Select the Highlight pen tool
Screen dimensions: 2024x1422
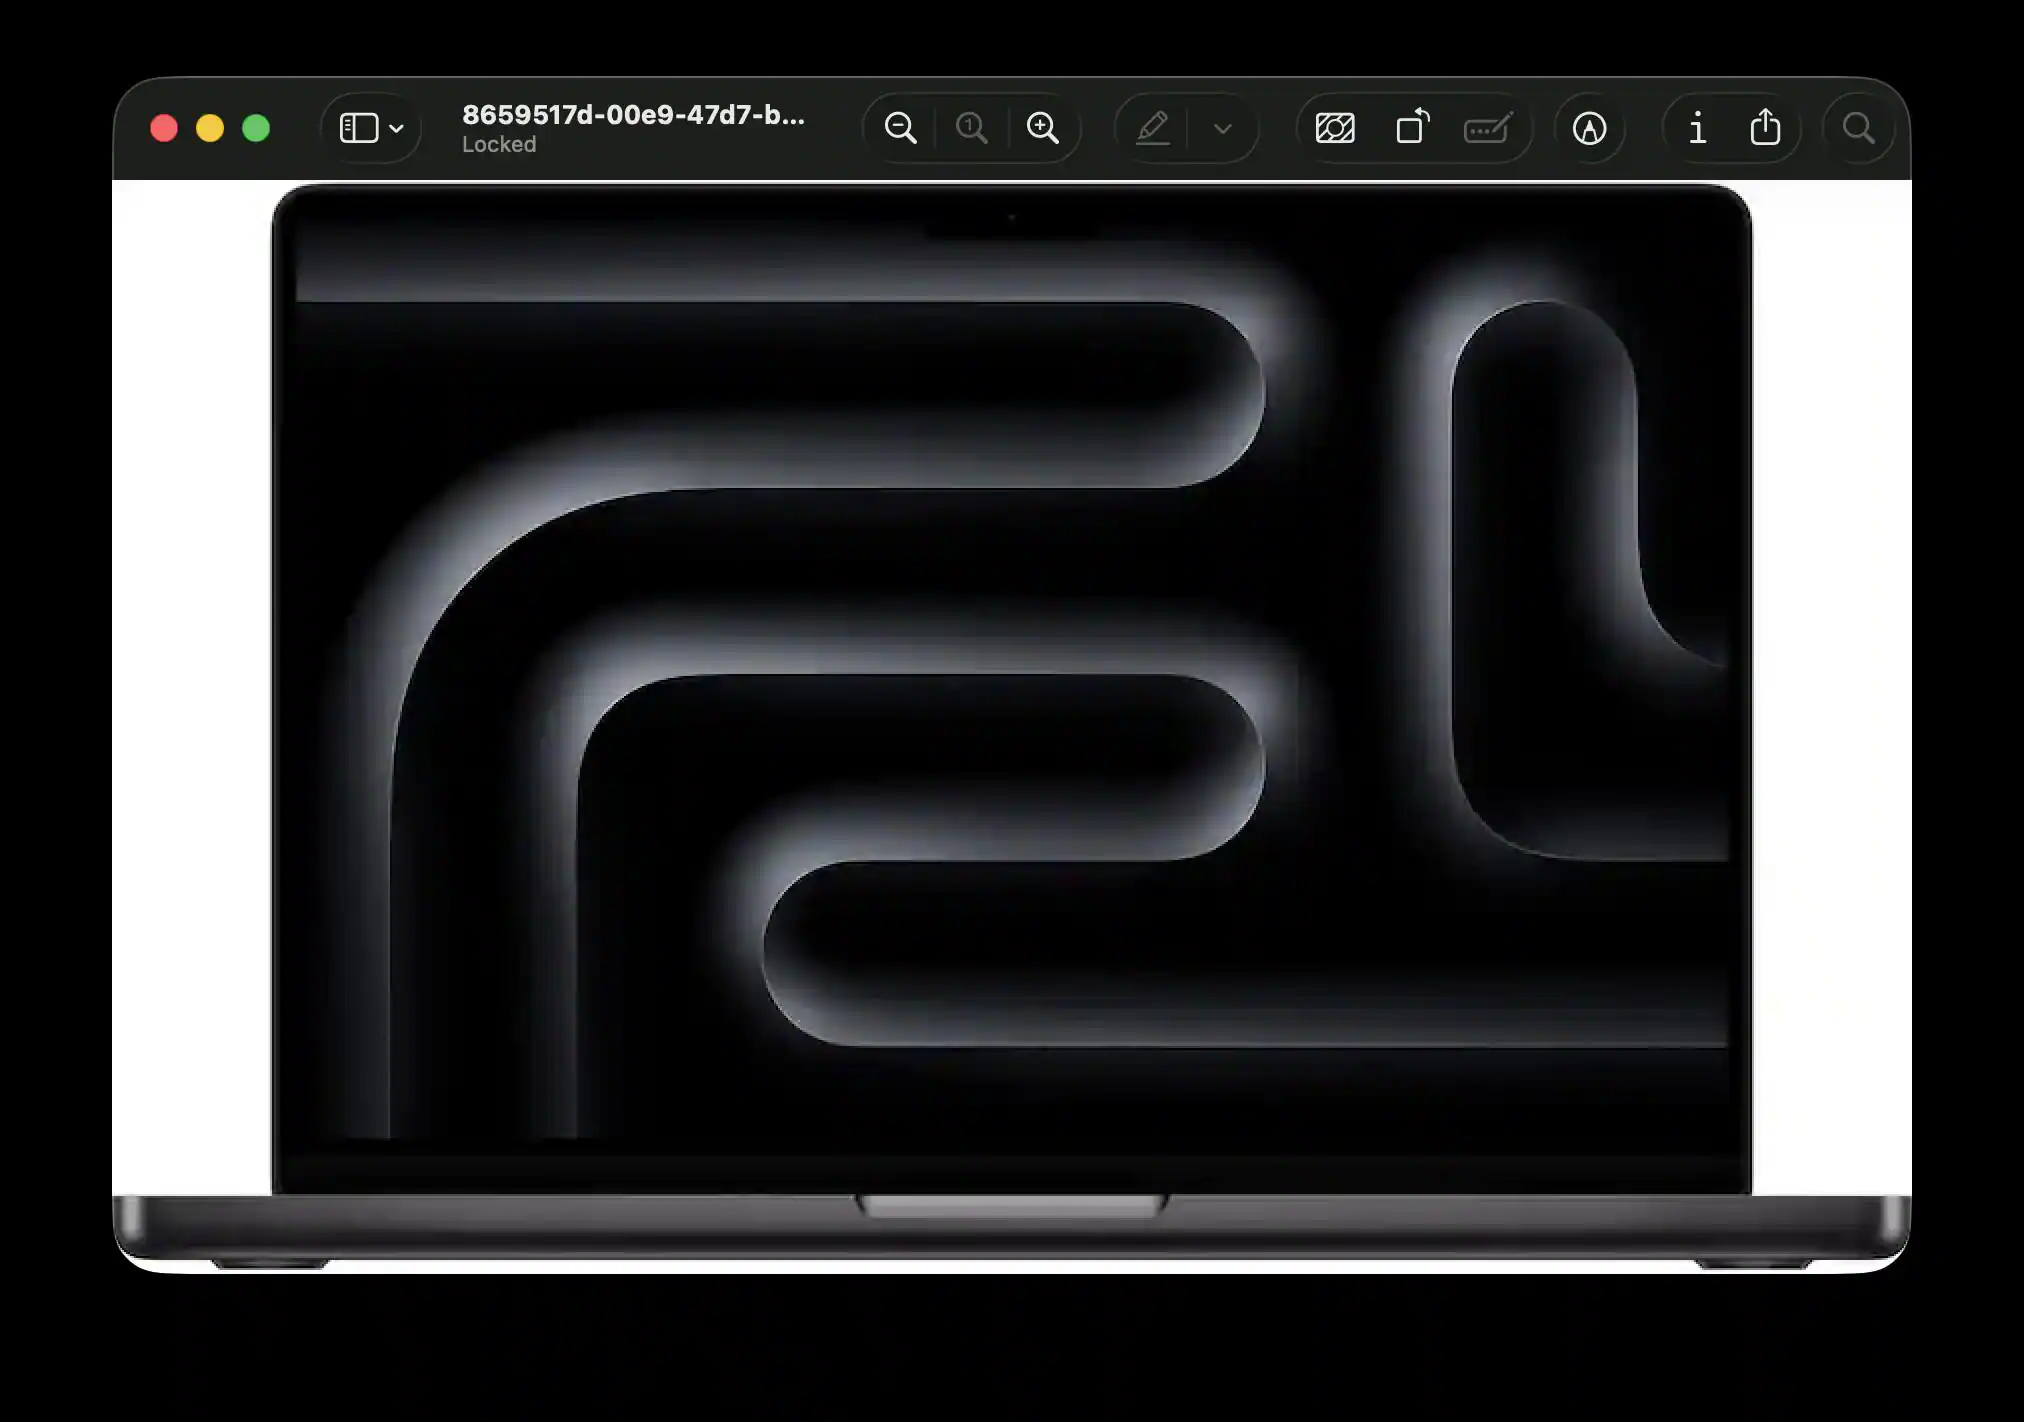point(1153,128)
